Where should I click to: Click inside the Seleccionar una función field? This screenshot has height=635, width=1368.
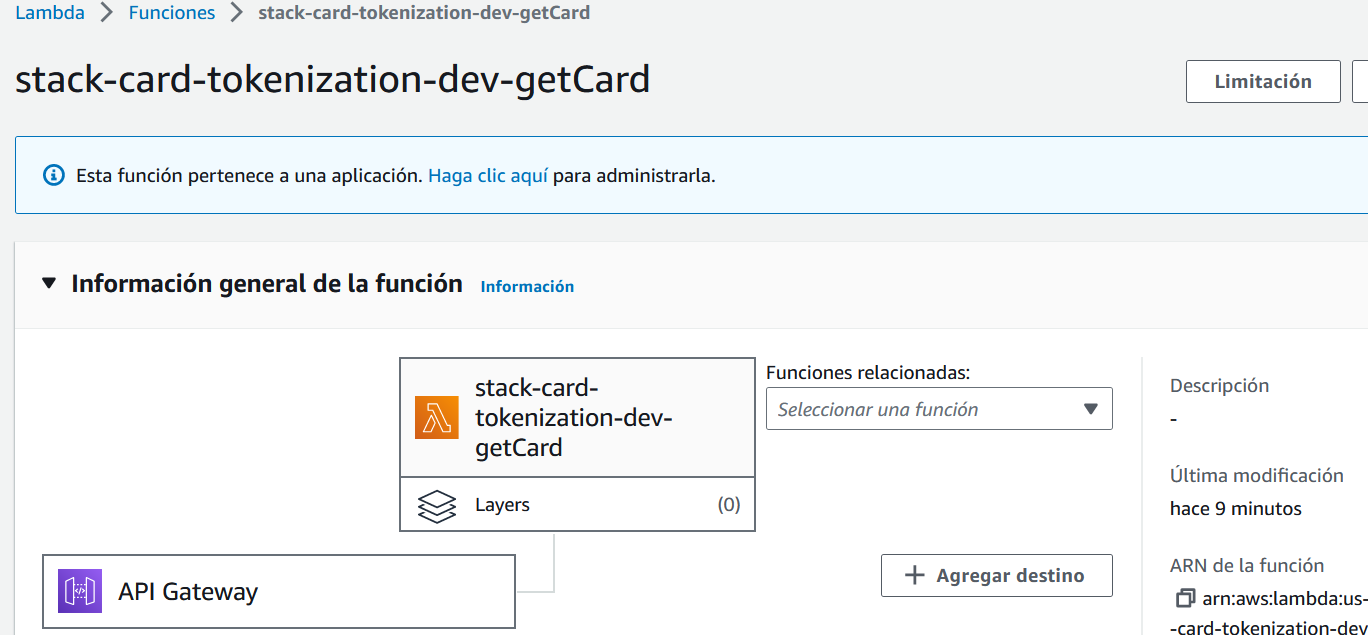(x=920, y=408)
